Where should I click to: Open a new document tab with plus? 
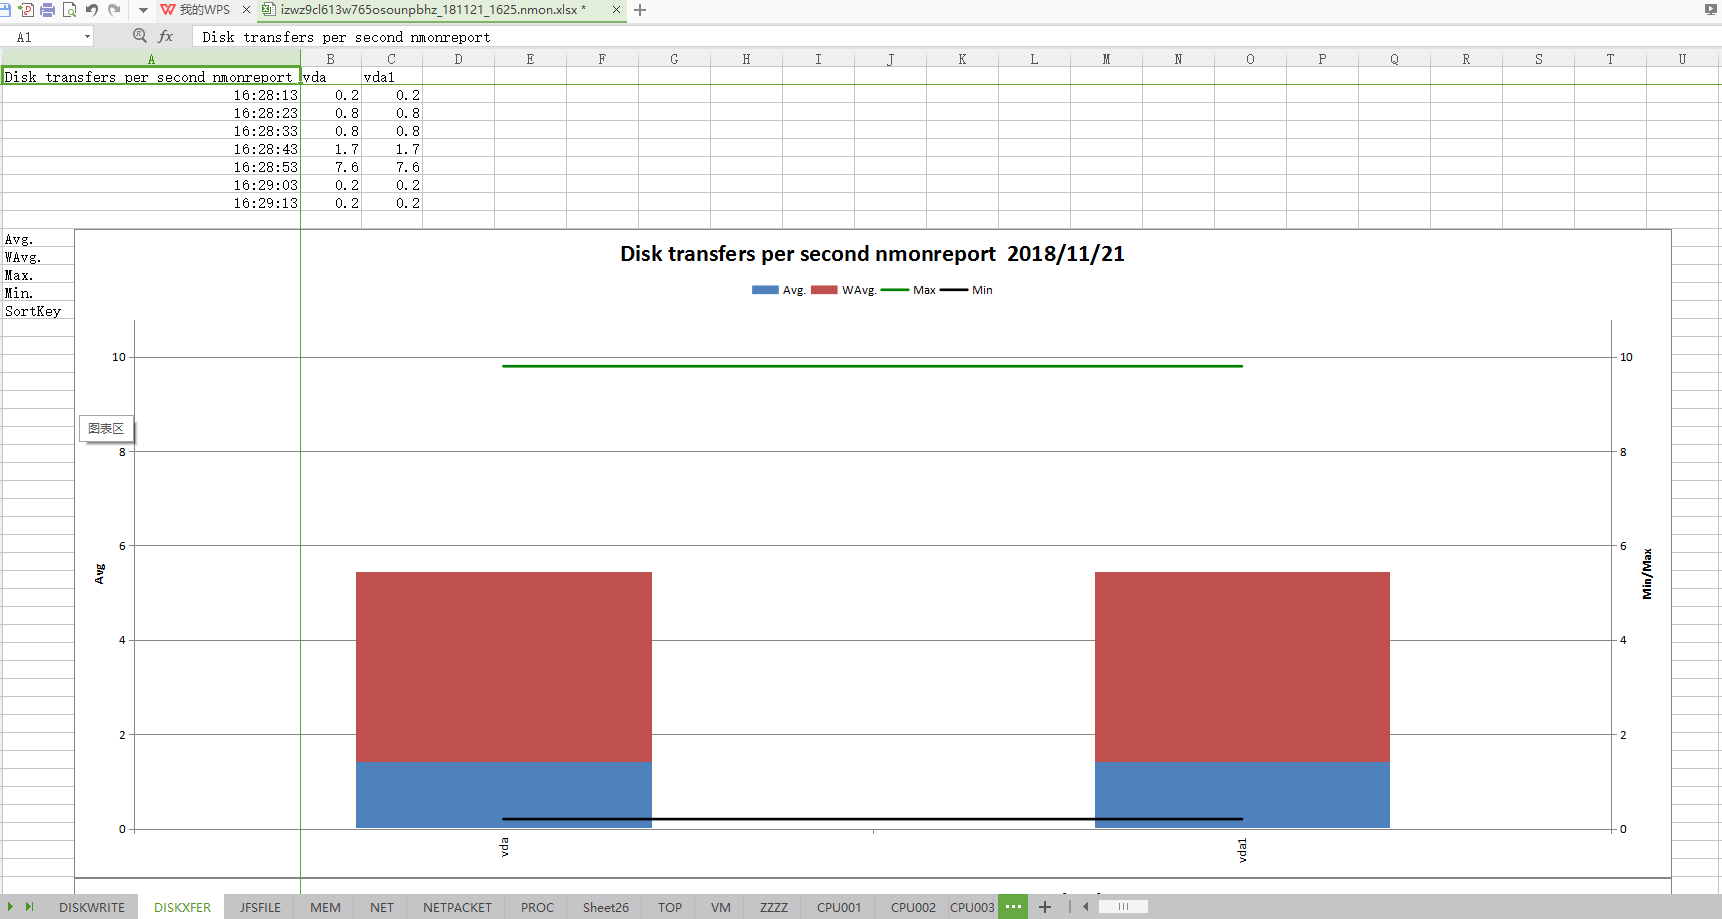click(640, 10)
